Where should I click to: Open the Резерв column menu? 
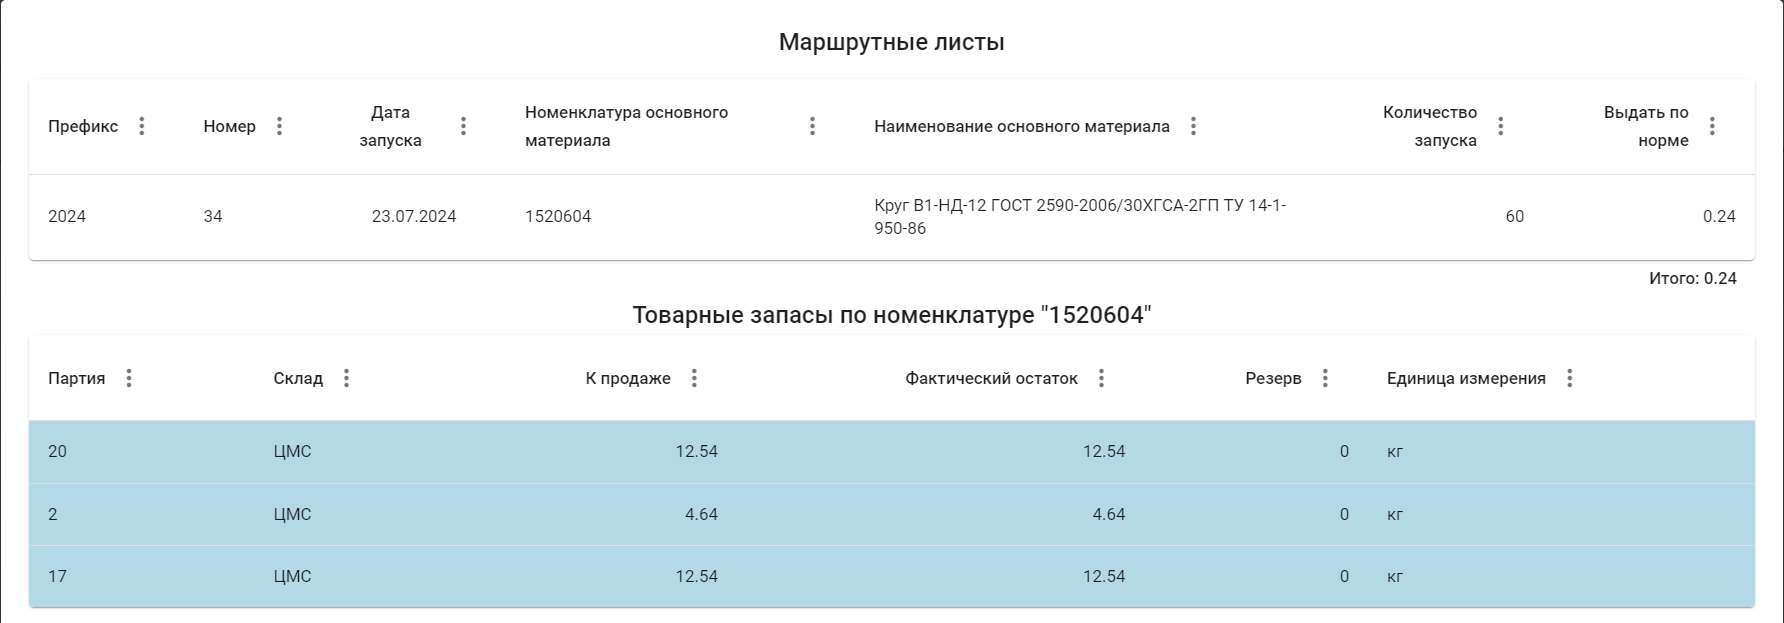pyautogui.click(x=1325, y=378)
